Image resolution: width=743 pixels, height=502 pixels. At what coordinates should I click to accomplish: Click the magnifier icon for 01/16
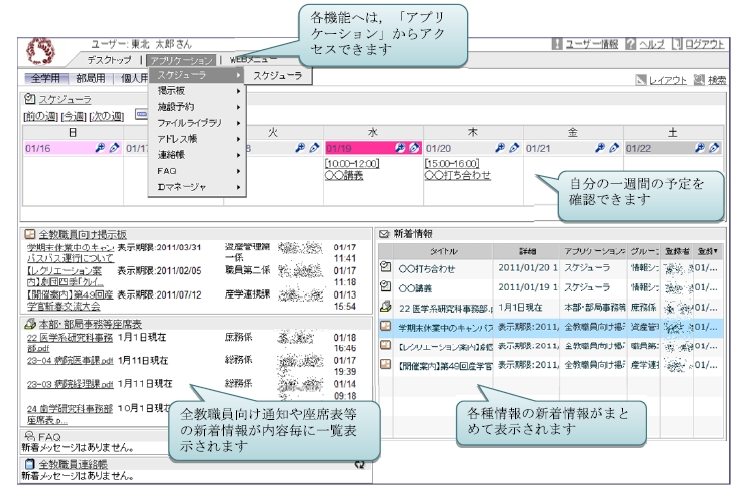100,148
